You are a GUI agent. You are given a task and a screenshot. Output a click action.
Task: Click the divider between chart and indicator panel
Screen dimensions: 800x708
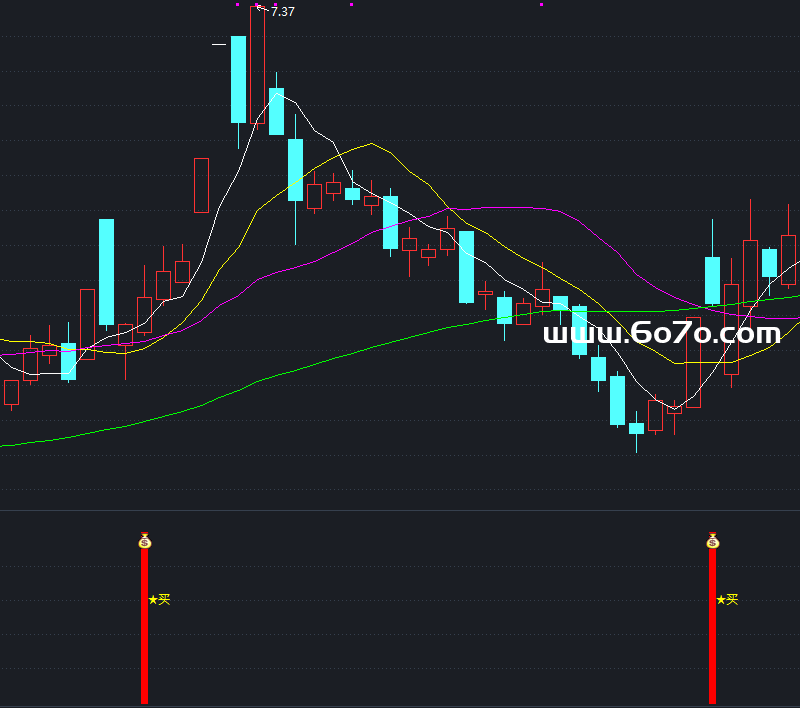pos(400,510)
